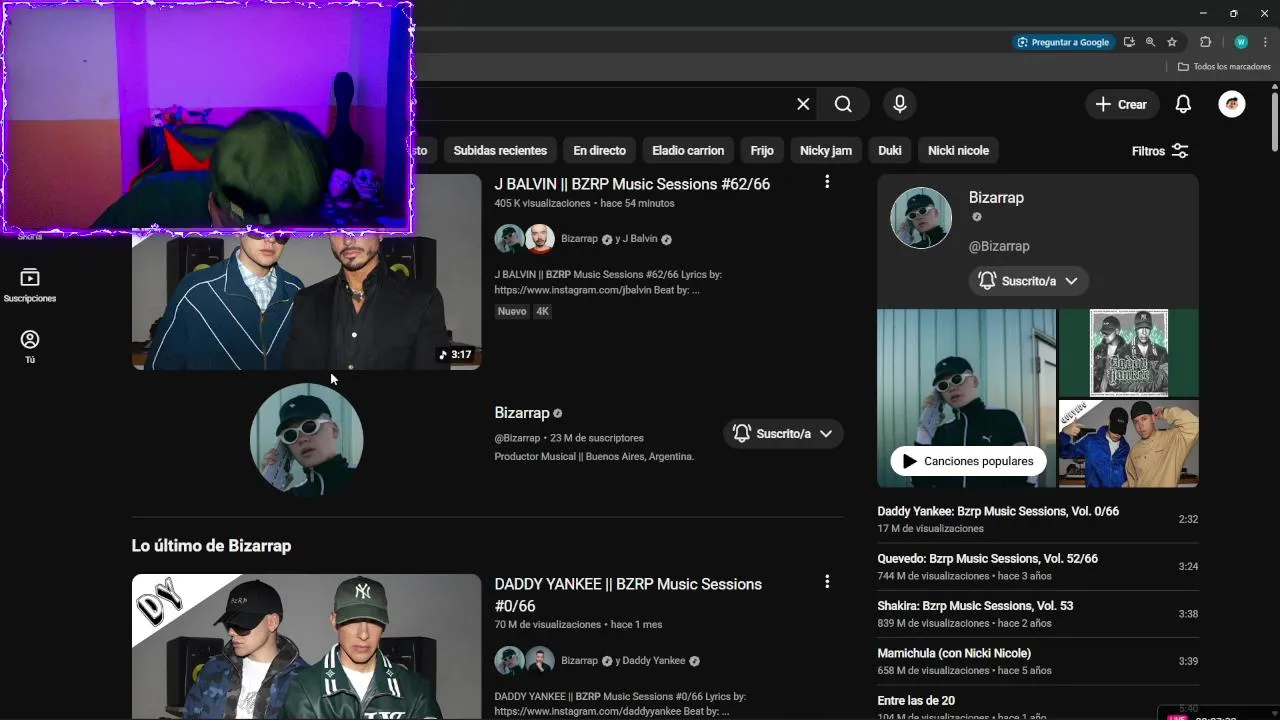
Task: Click the circular avatars under Daddy Yankee video
Action: click(x=524, y=661)
